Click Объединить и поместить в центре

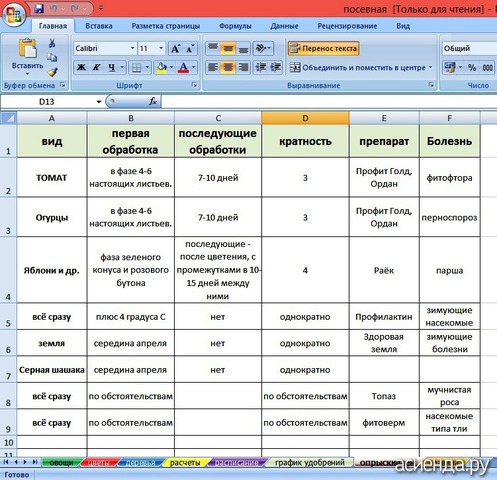coord(357,68)
